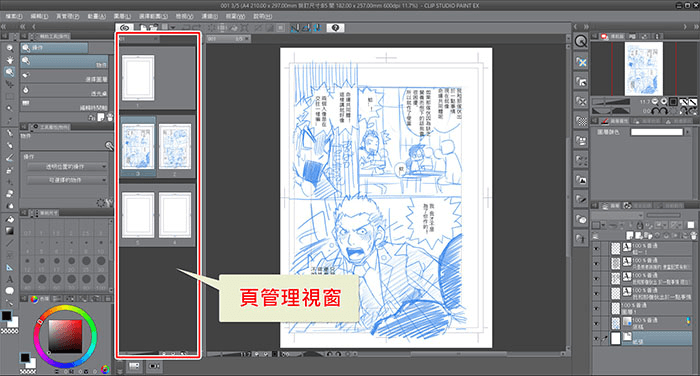The image size is (700, 376).
Task: Open the Quick Access round icon in the right strip
Action: (581, 42)
